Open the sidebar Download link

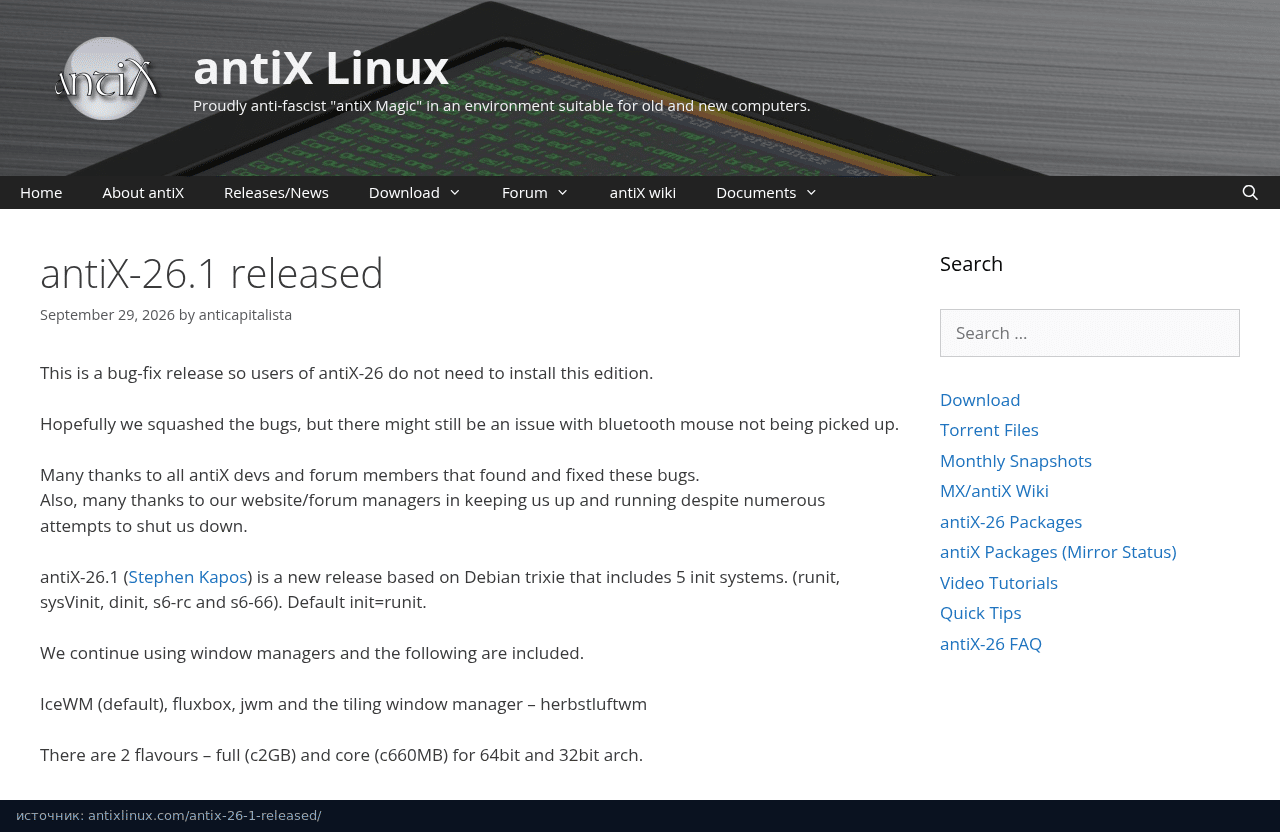pos(980,400)
